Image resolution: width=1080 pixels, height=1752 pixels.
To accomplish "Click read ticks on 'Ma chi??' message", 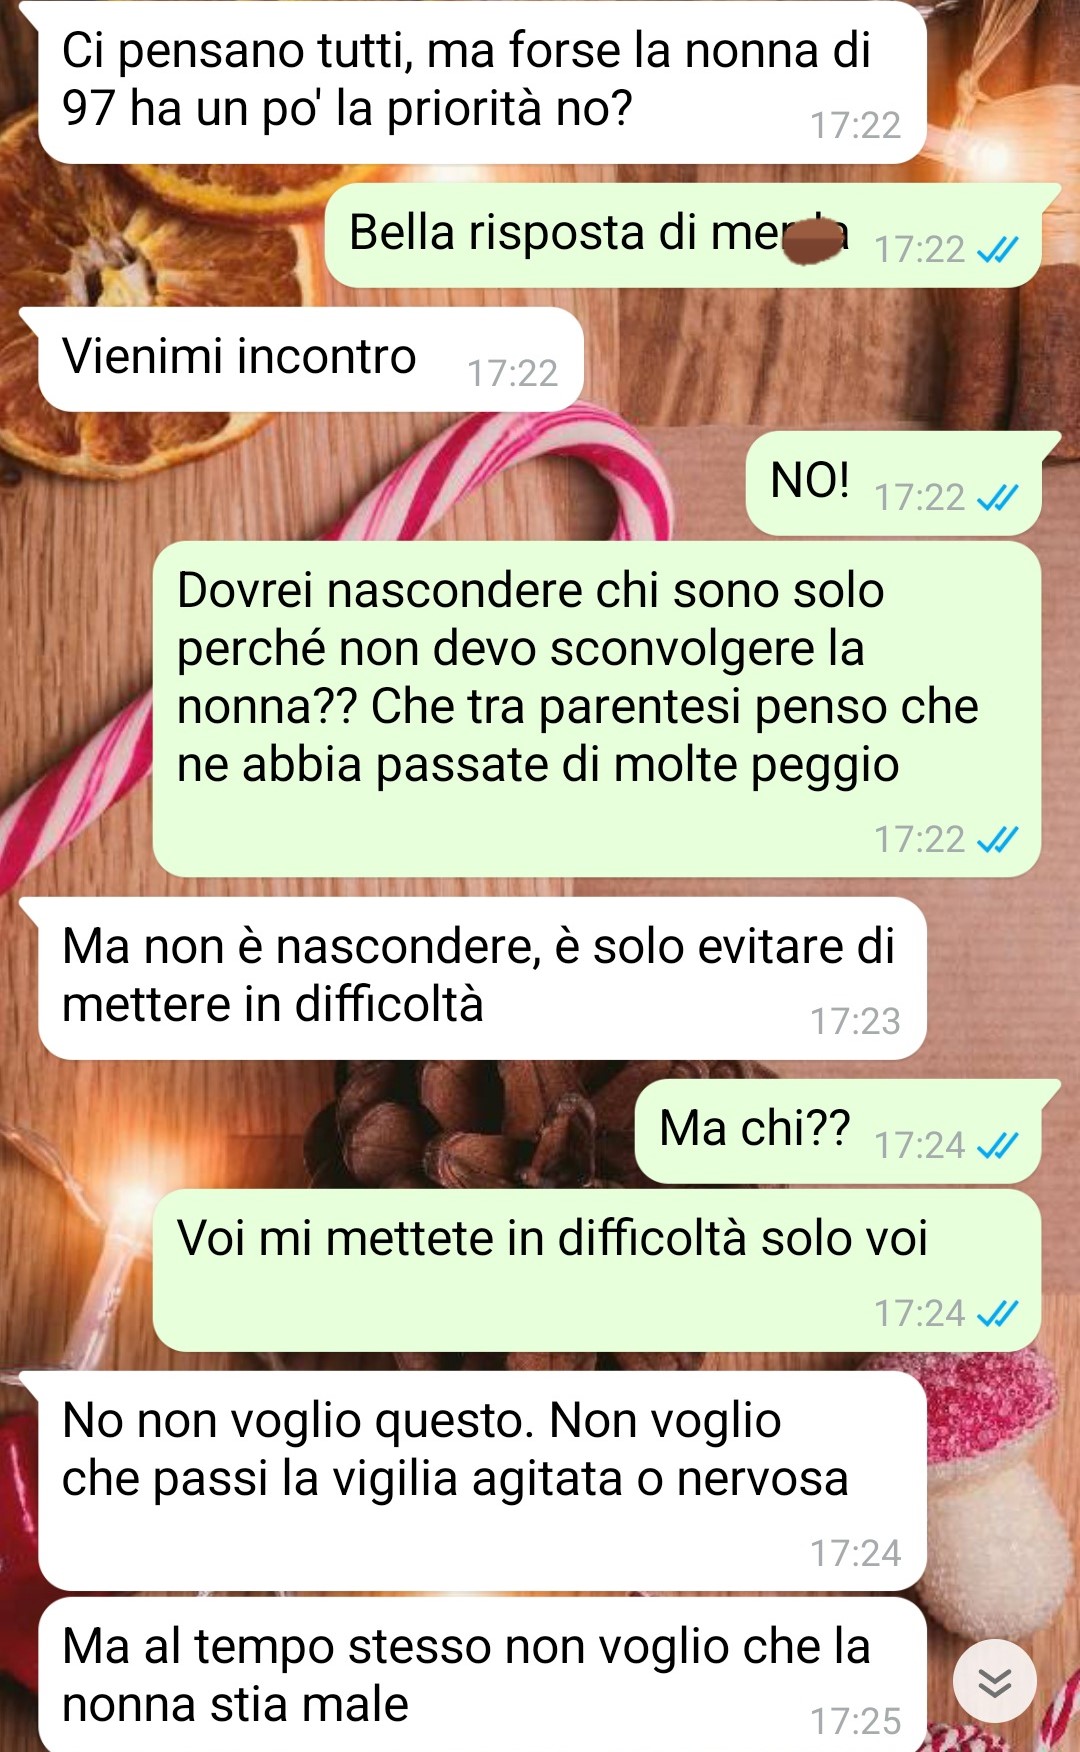I will point(997,1145).
